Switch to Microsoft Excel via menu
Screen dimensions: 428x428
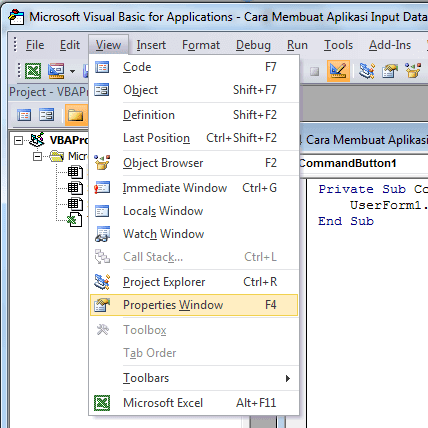(194, 403)
